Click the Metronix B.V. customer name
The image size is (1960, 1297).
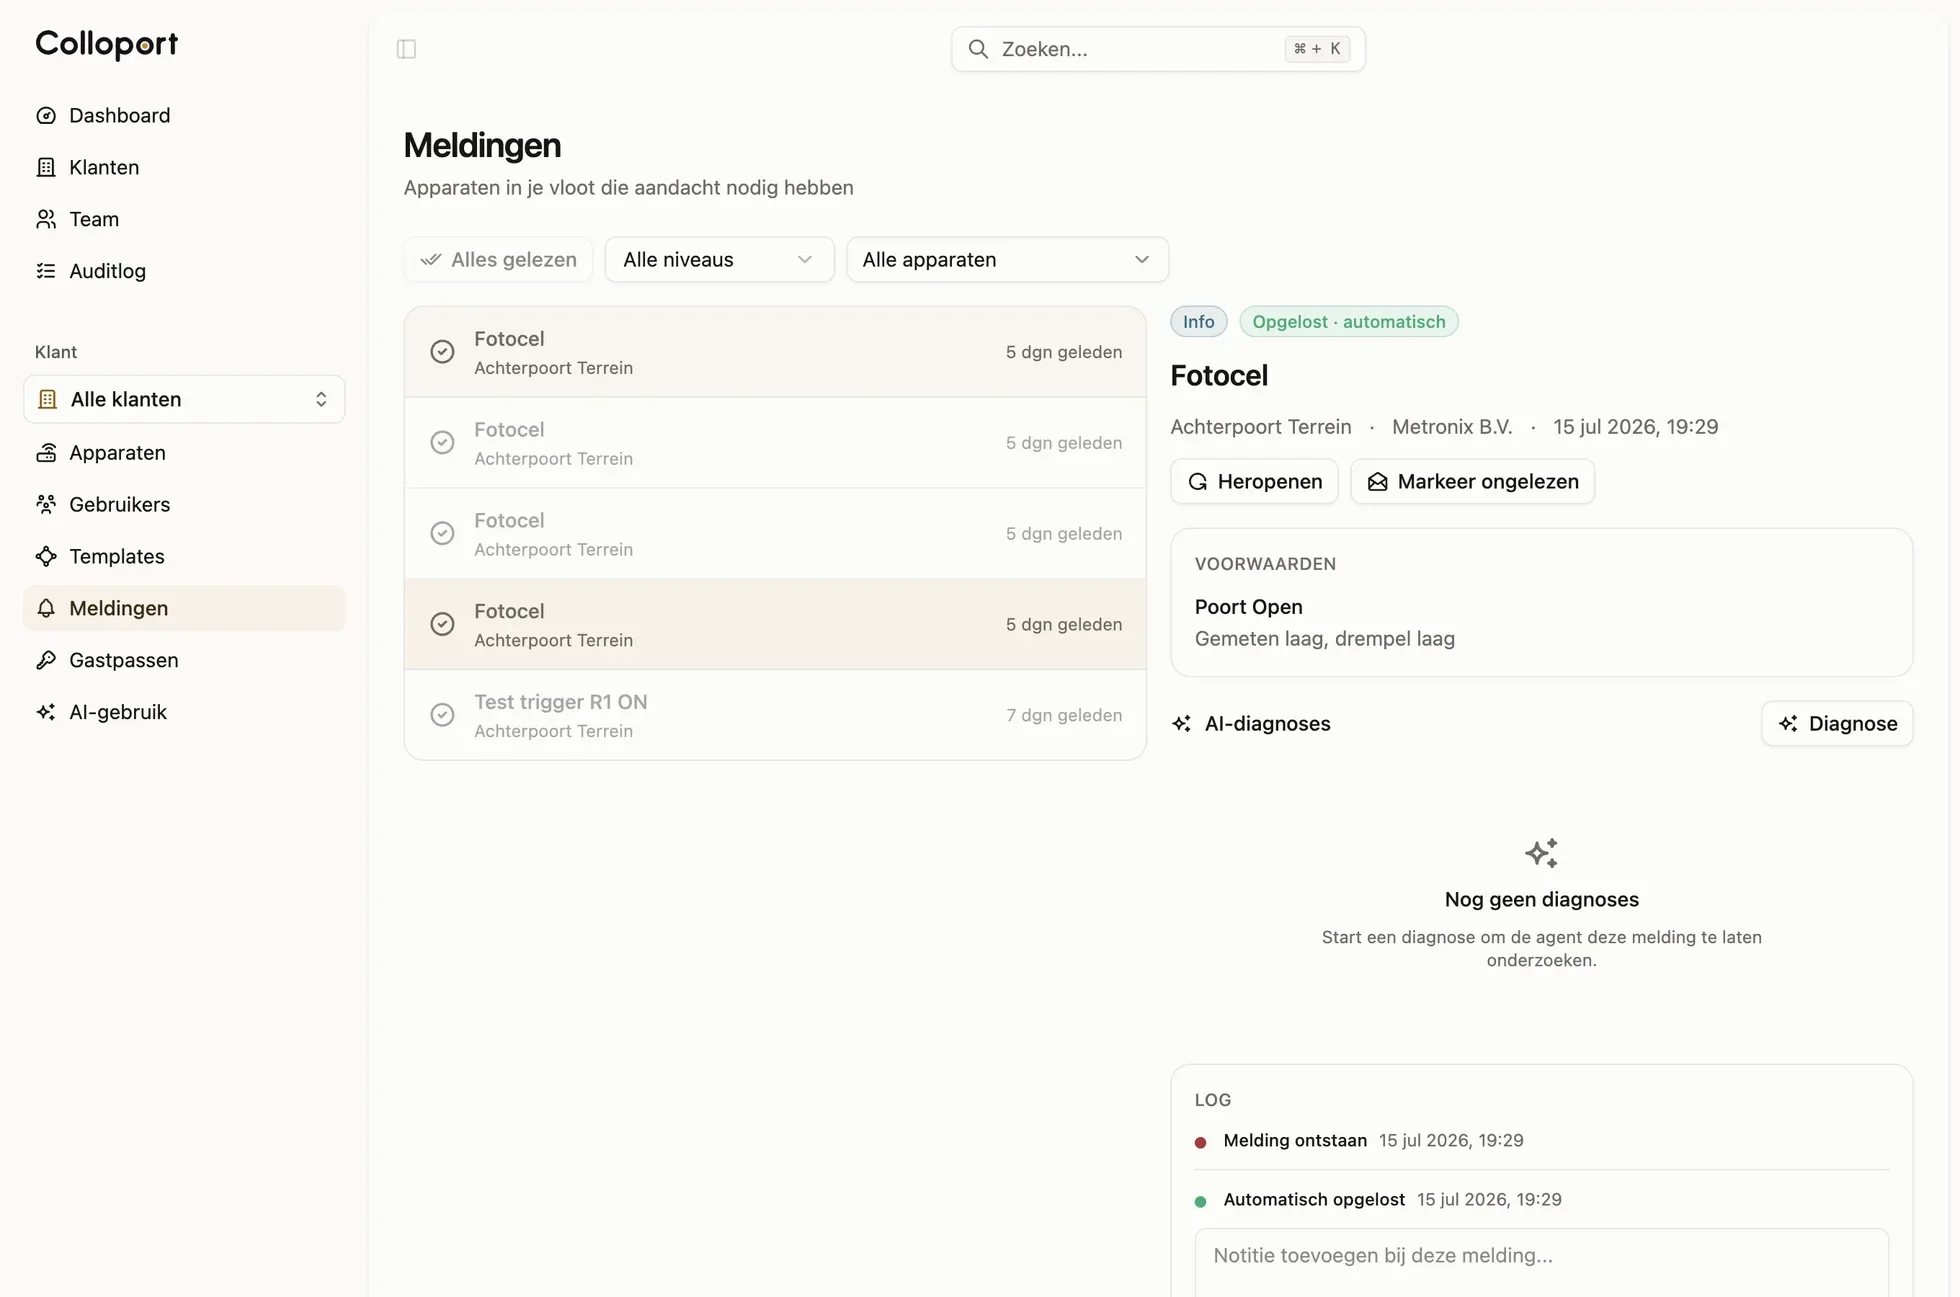[x=1451, y=427]
